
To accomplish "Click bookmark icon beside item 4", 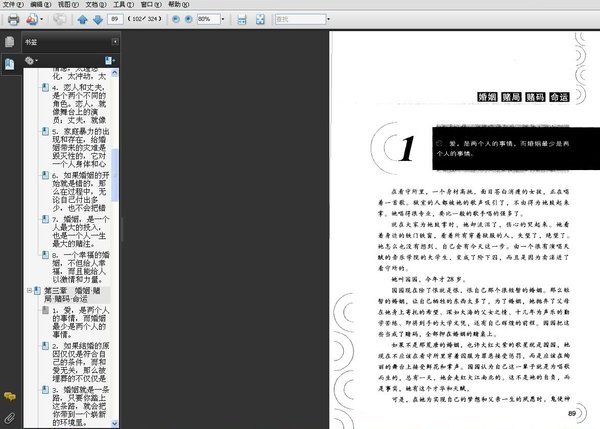I will [45, 88].
